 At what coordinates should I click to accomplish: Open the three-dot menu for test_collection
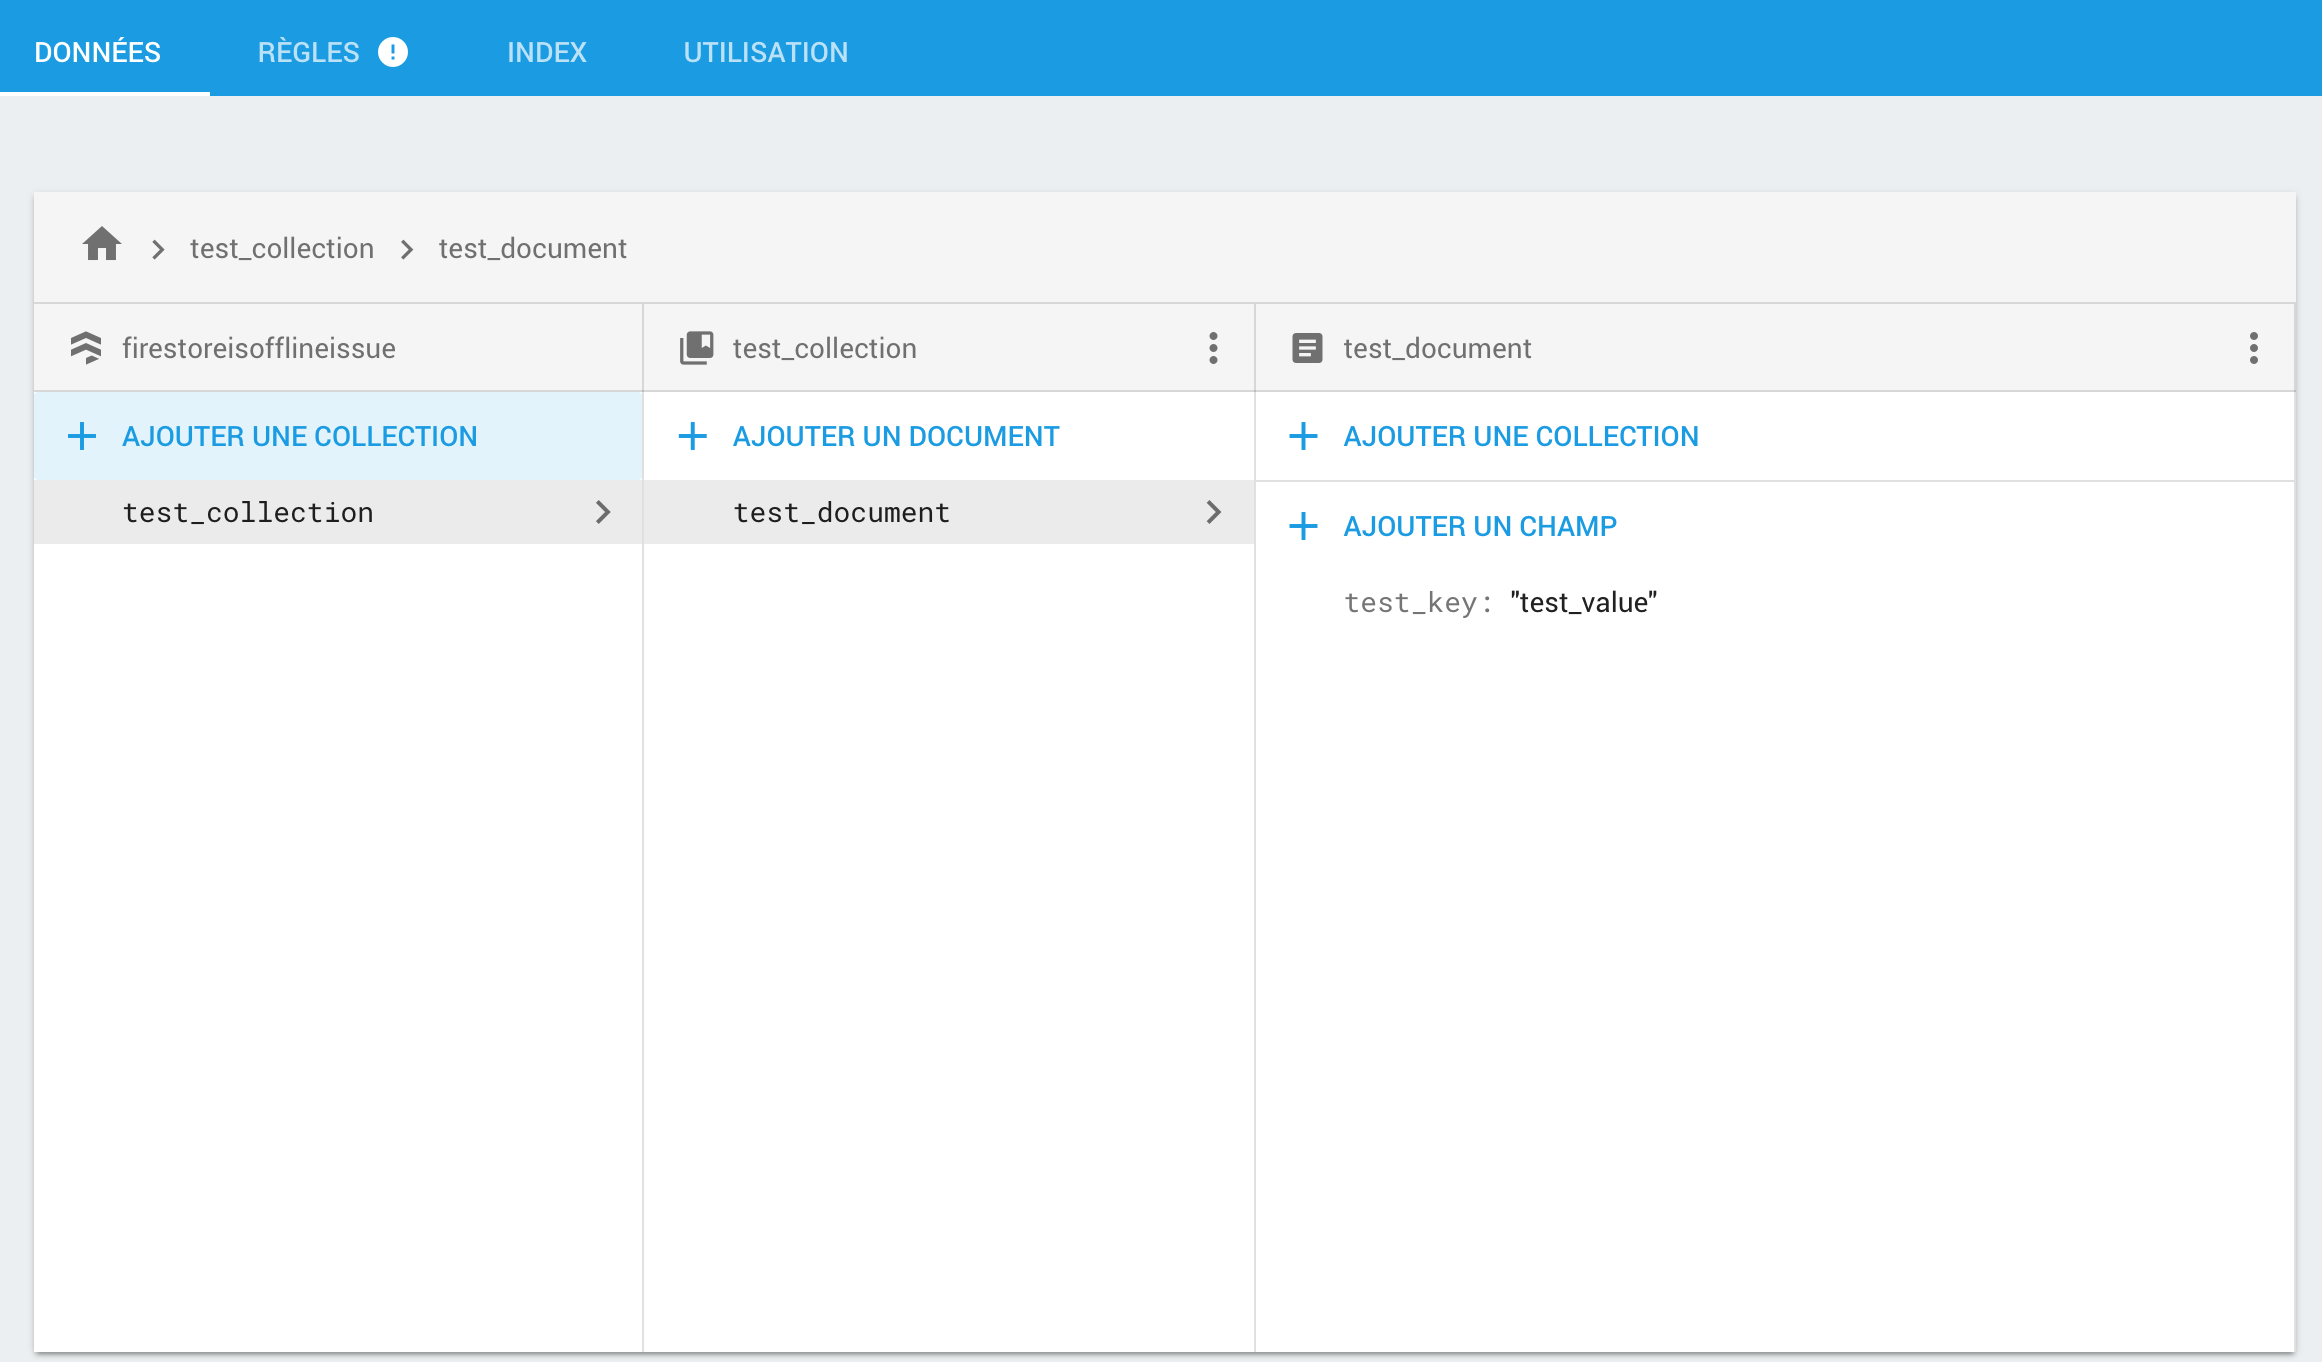click(1213, 348)
